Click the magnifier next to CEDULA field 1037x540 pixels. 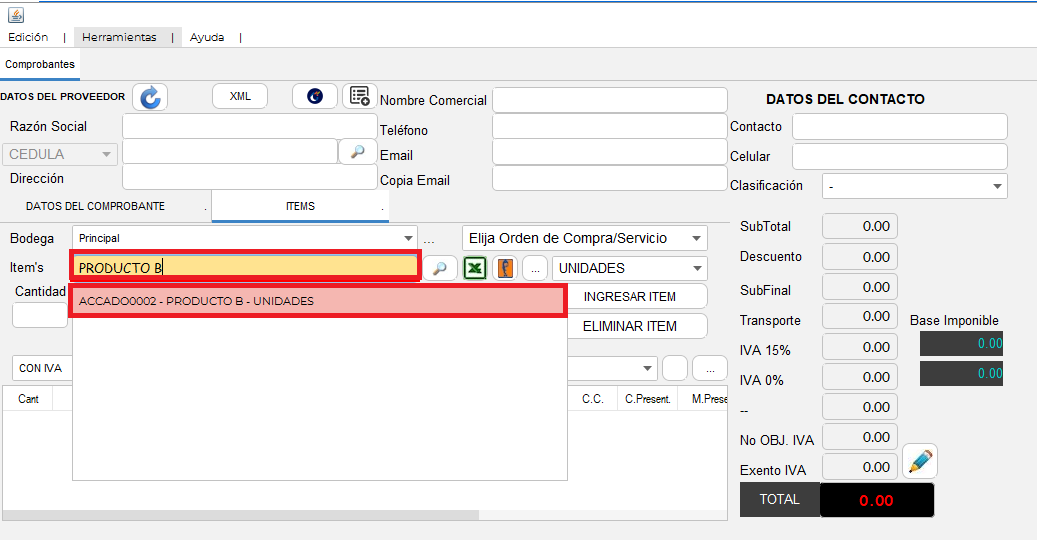(357, 151)
